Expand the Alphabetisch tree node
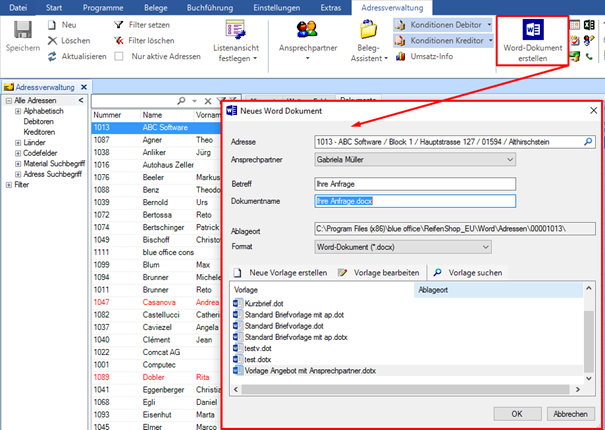Image resolution: width=605 pixels, height=430 pixels. tap(18, 111)
